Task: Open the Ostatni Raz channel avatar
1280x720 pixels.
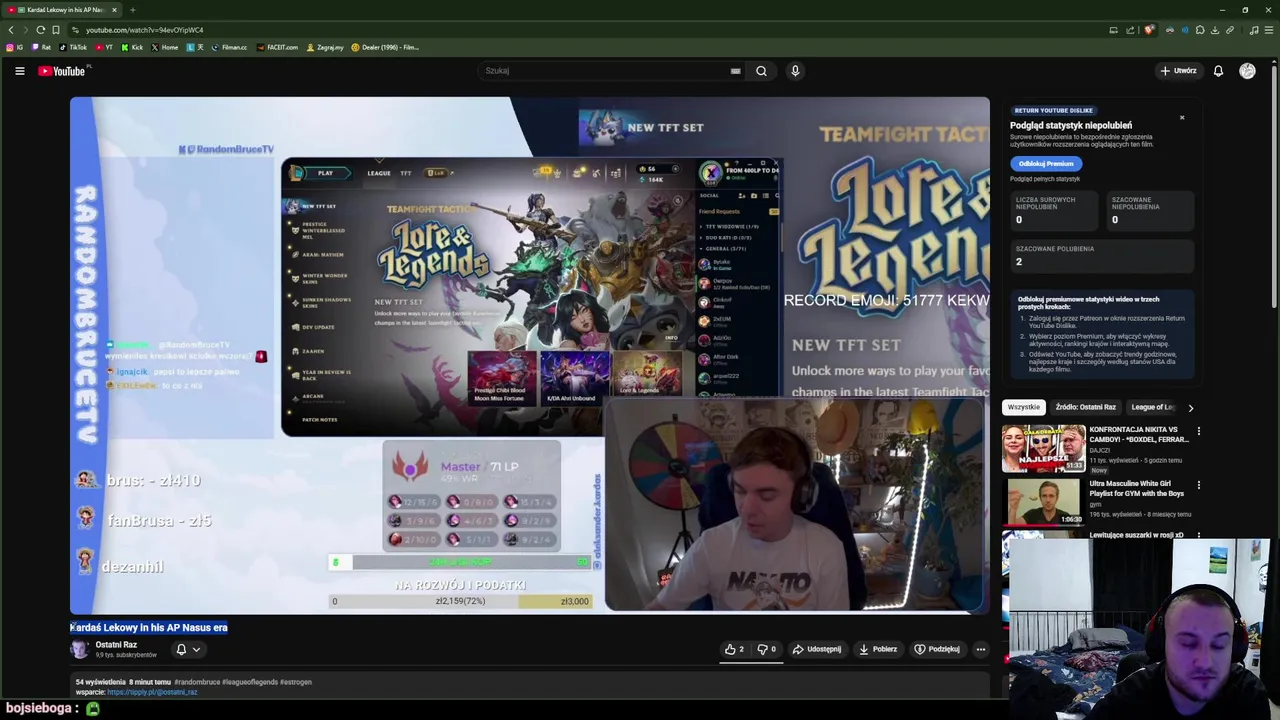Action: [79, 649]
